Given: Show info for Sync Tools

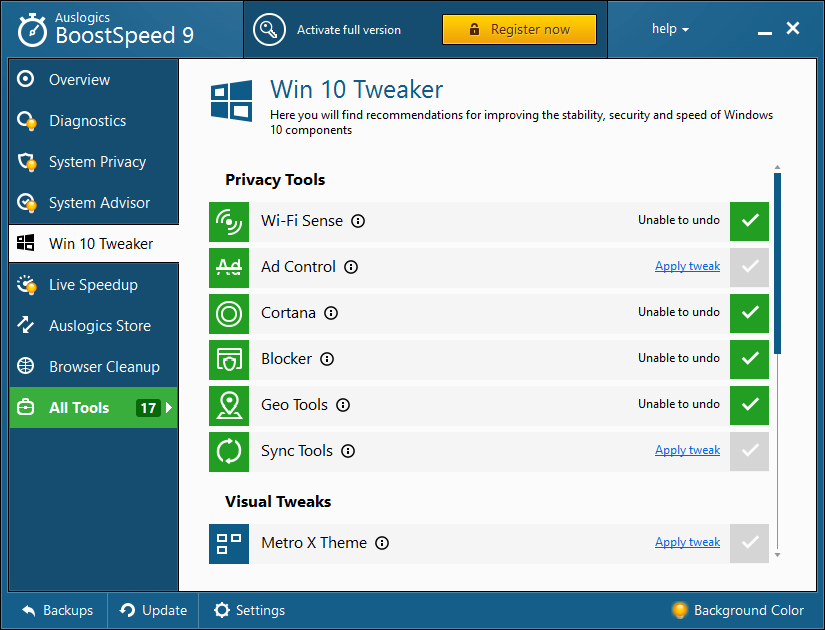Looking at the screenshot, I should click(348, 451).
